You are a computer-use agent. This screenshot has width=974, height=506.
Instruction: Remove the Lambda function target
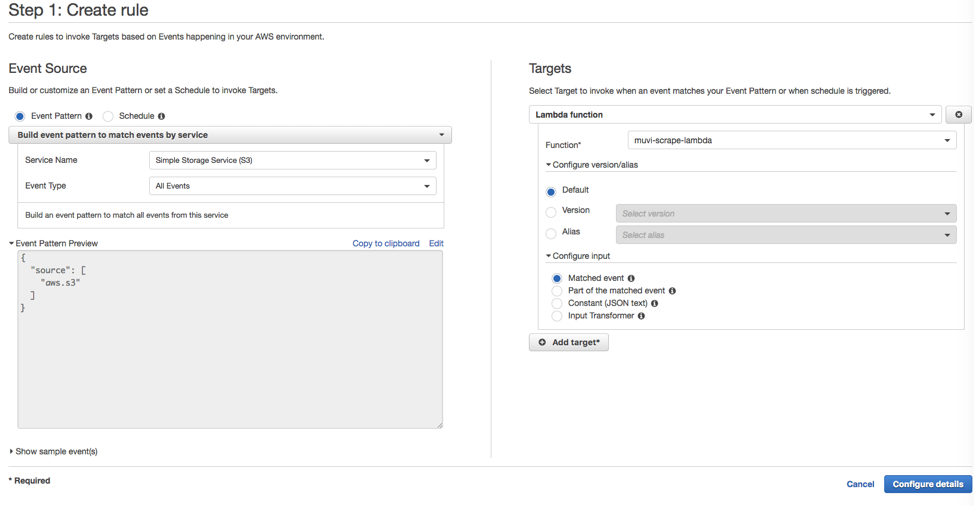point(958,115)
